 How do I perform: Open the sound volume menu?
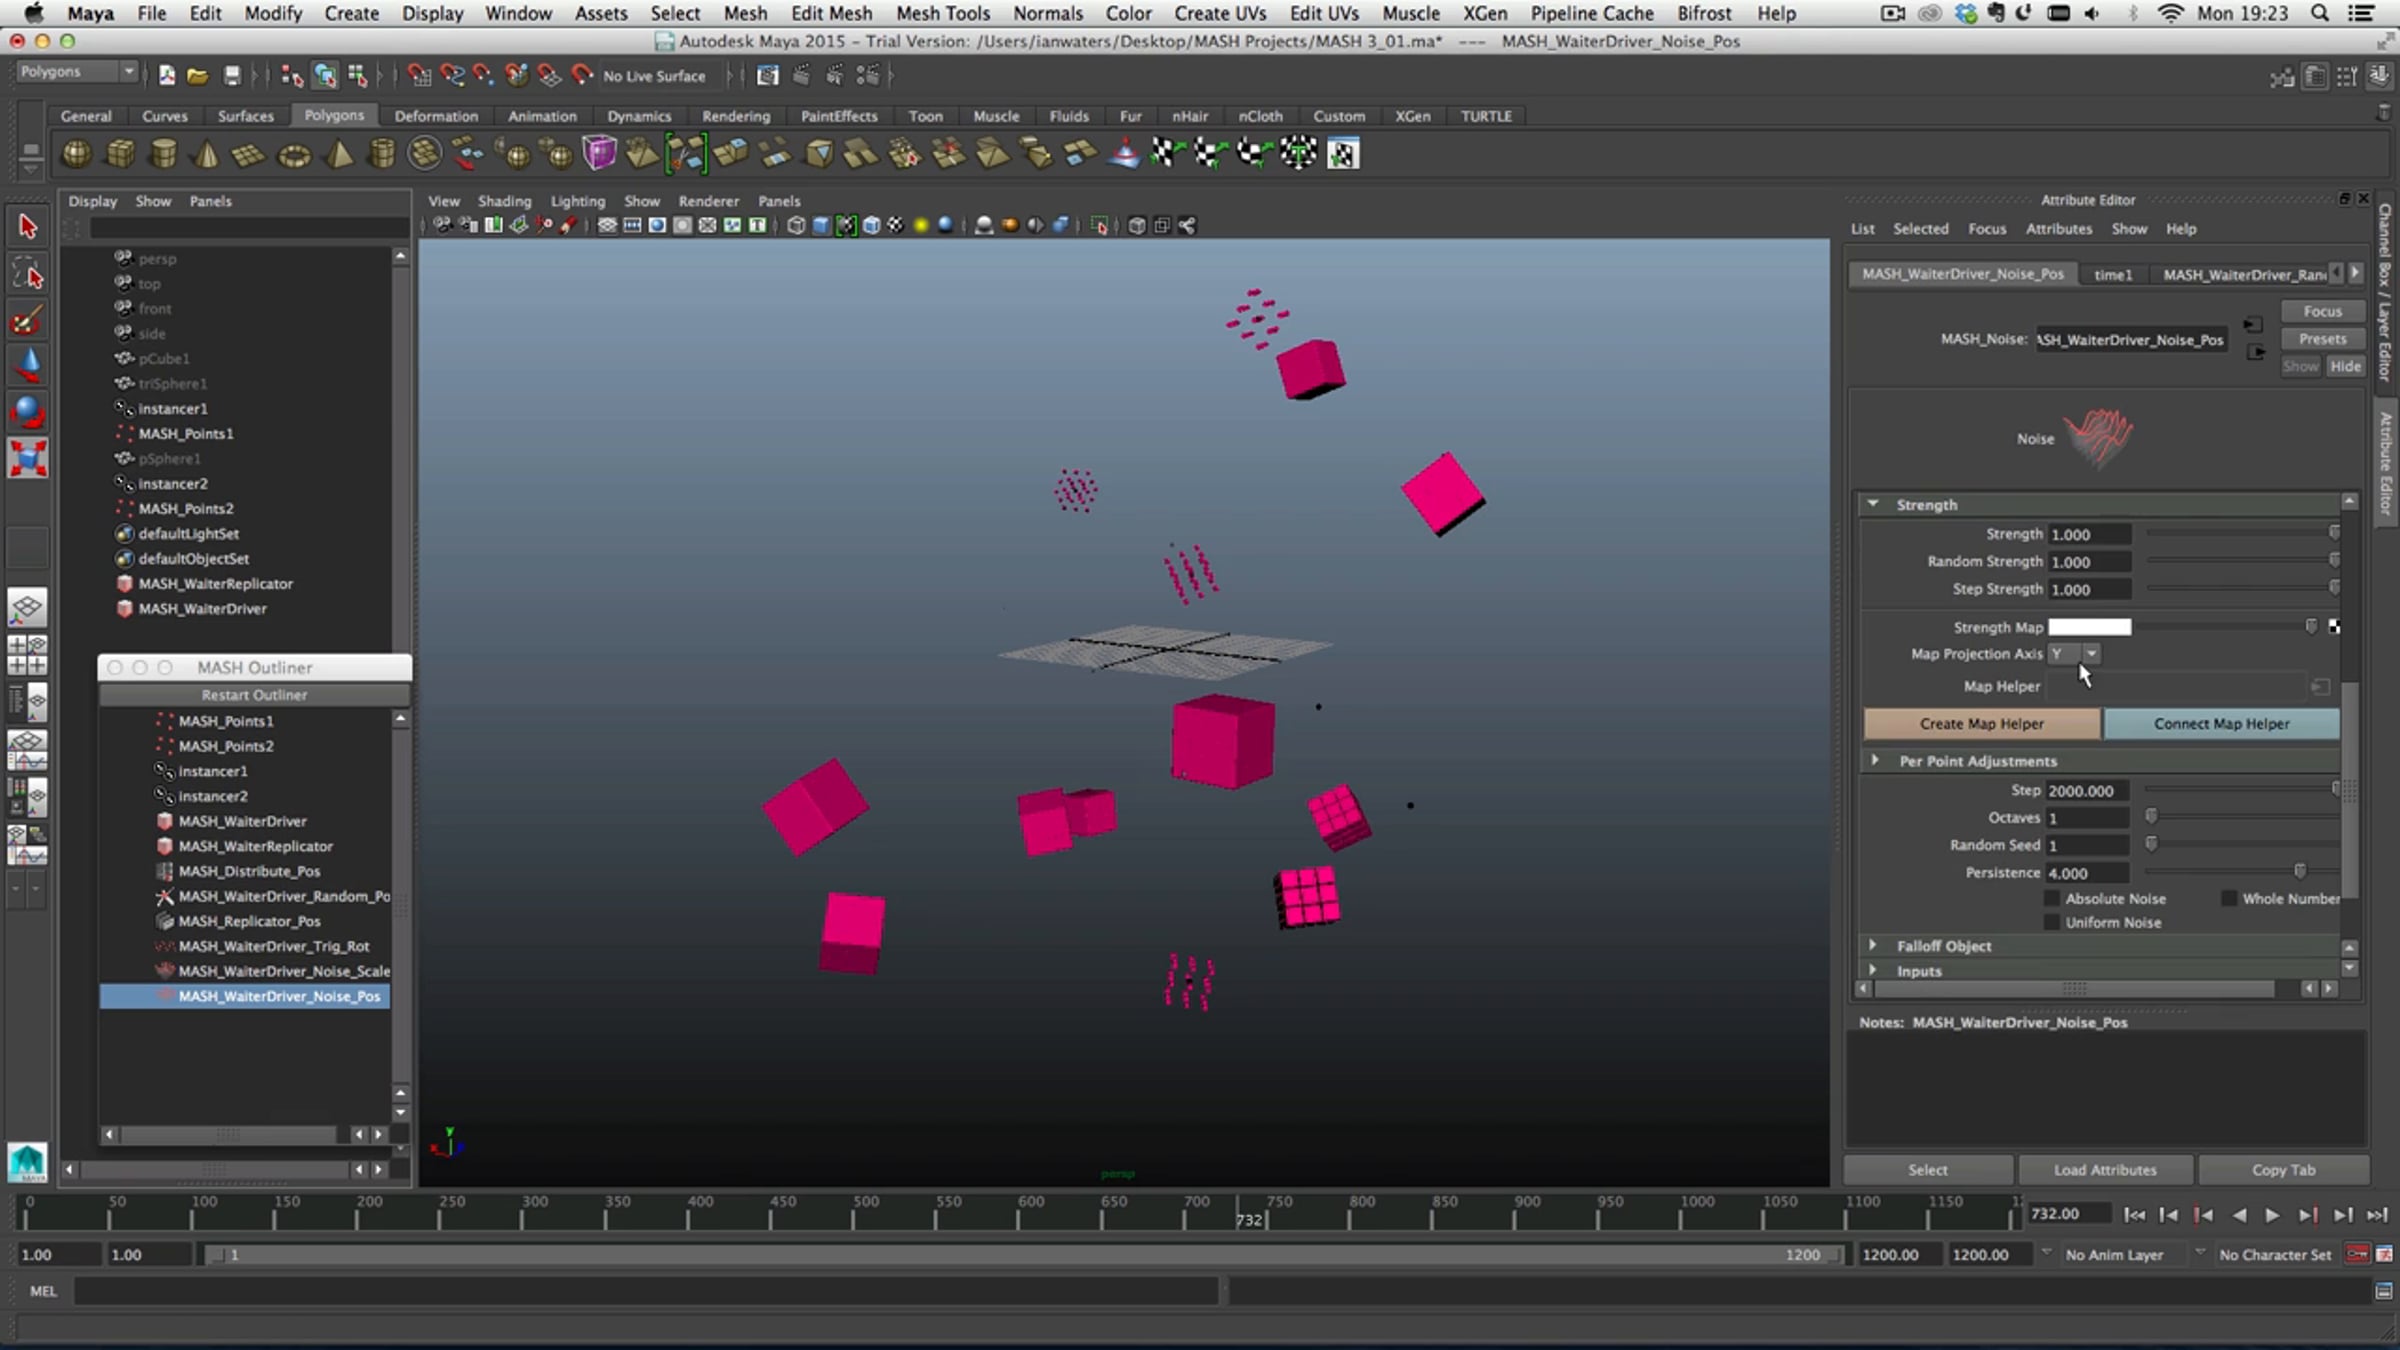click(2092, 13)
